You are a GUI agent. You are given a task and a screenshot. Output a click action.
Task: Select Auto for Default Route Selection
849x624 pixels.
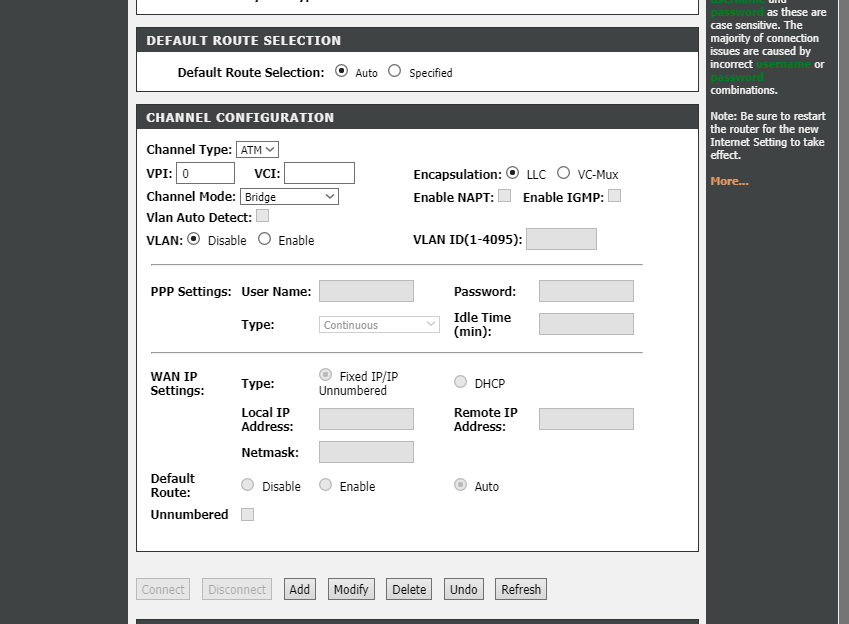342,71
